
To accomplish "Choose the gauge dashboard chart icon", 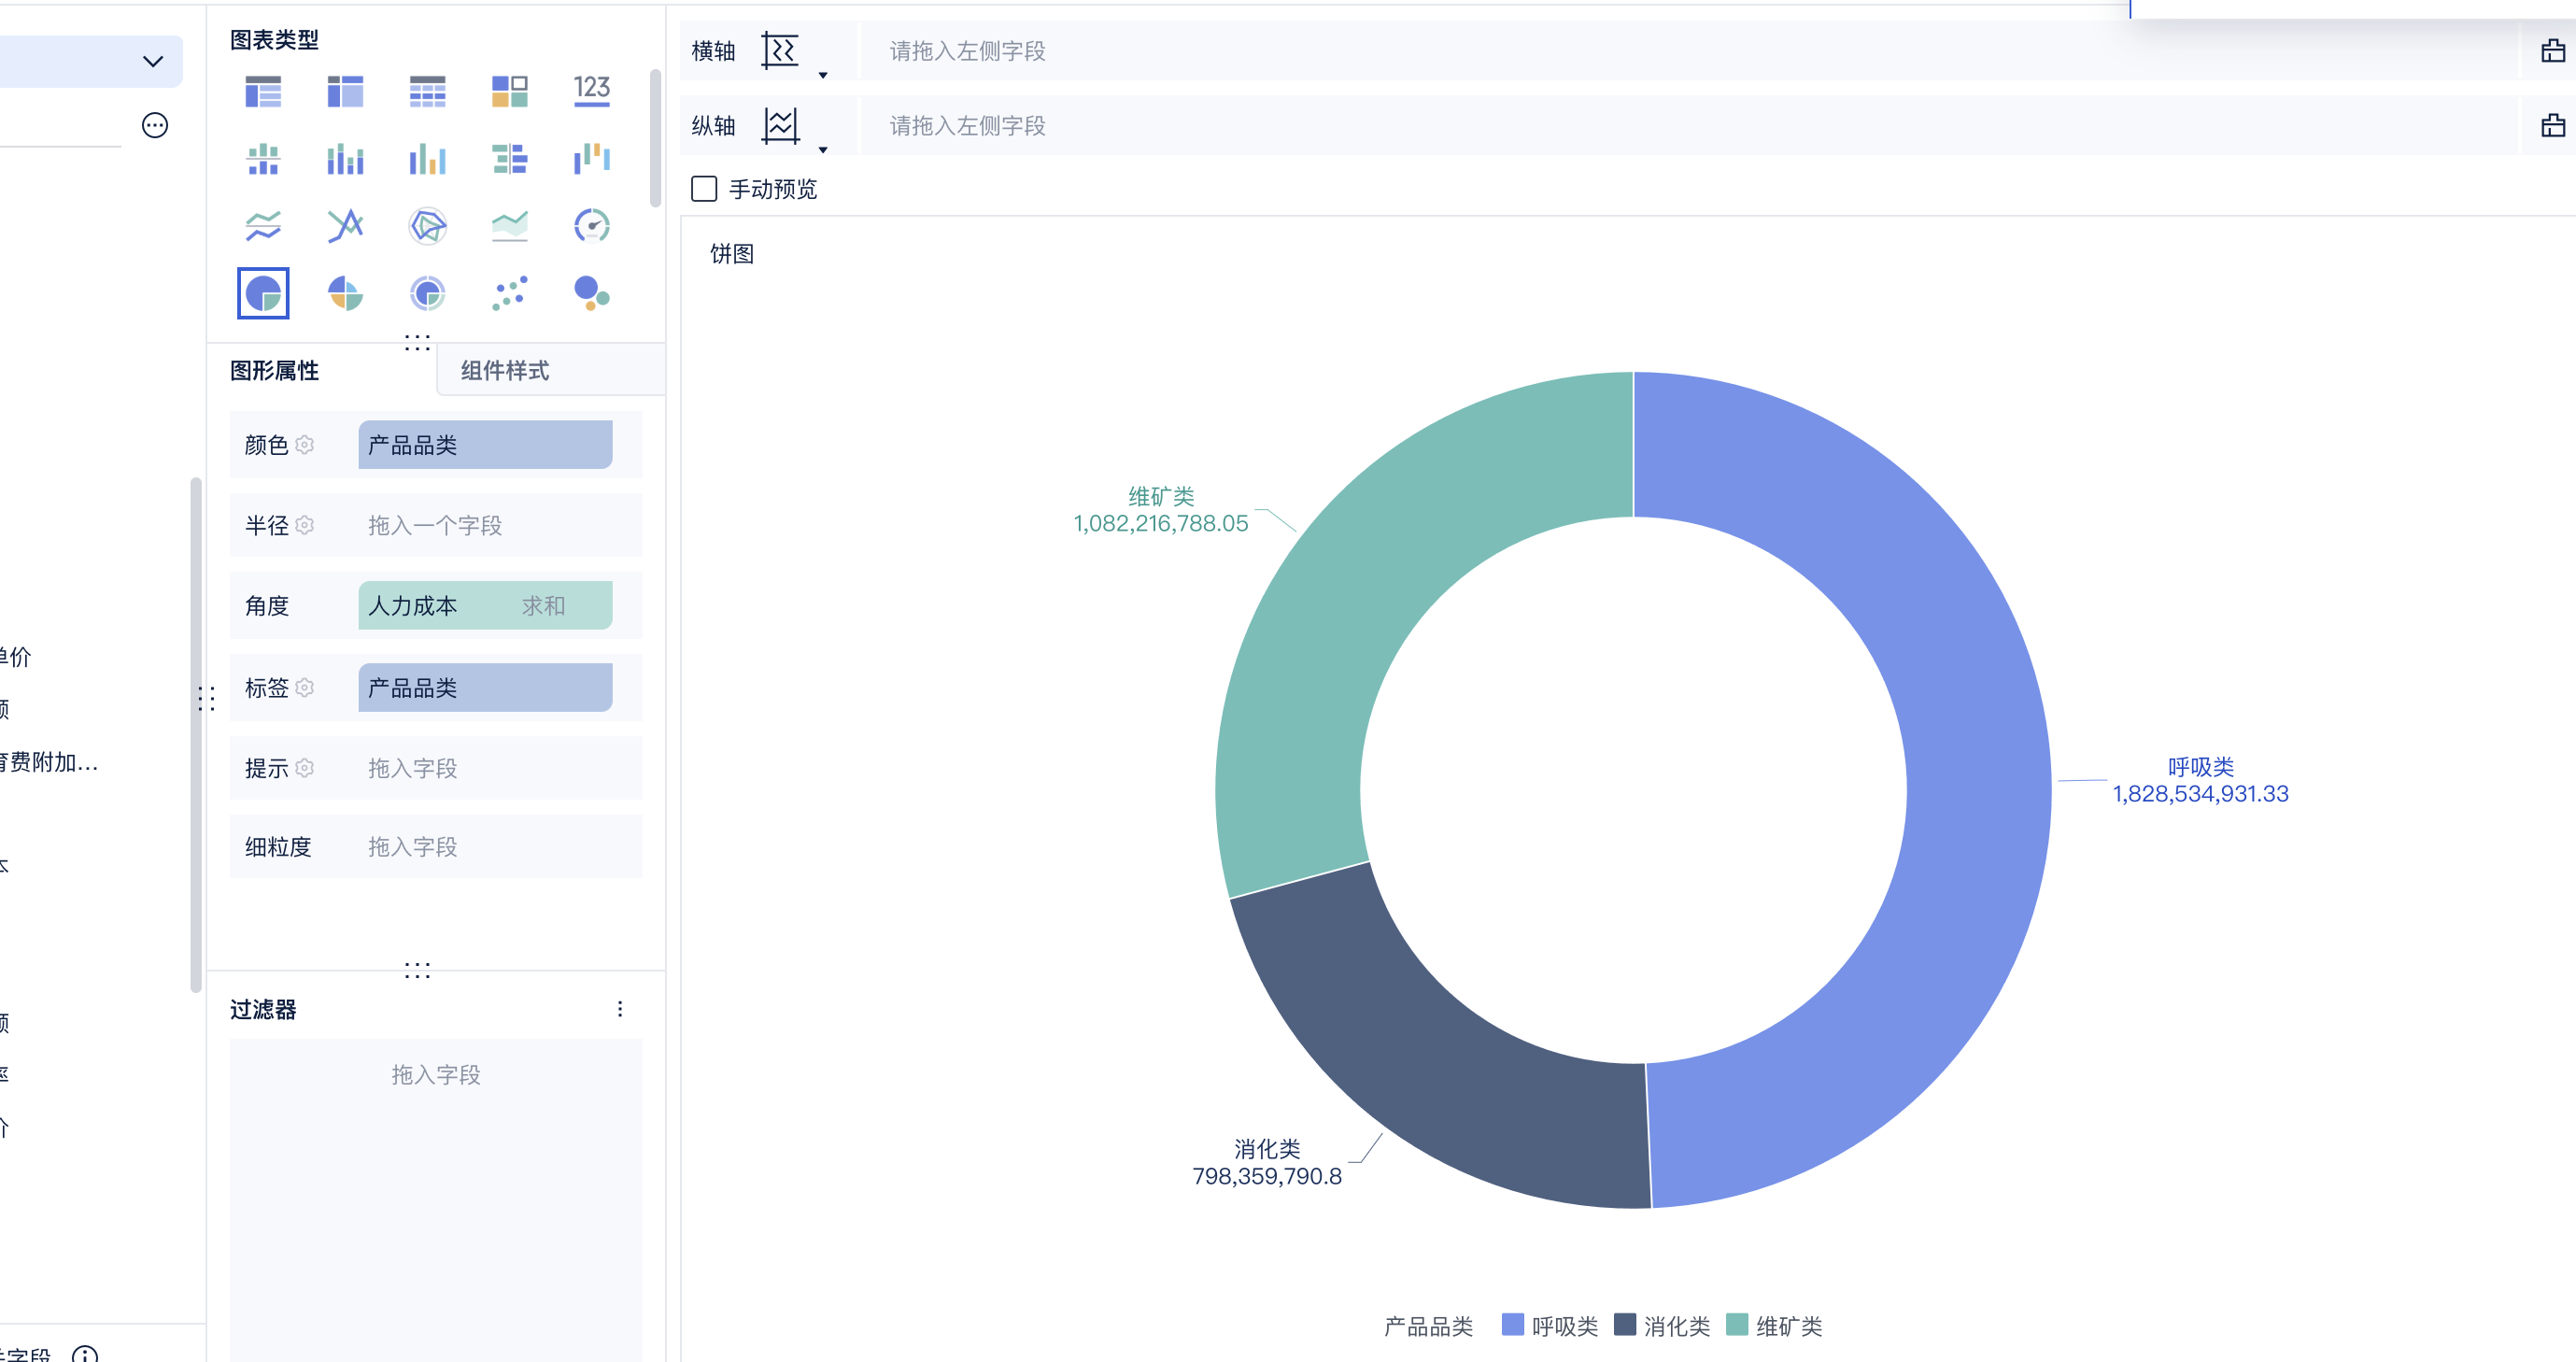I will click(591, 226).
